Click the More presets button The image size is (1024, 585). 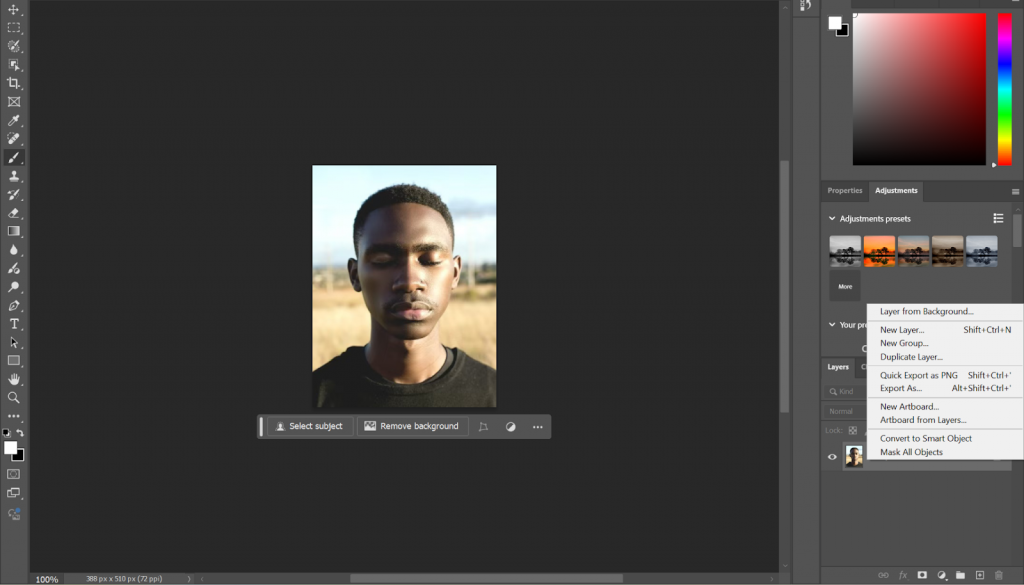click(x=845, y=287)
